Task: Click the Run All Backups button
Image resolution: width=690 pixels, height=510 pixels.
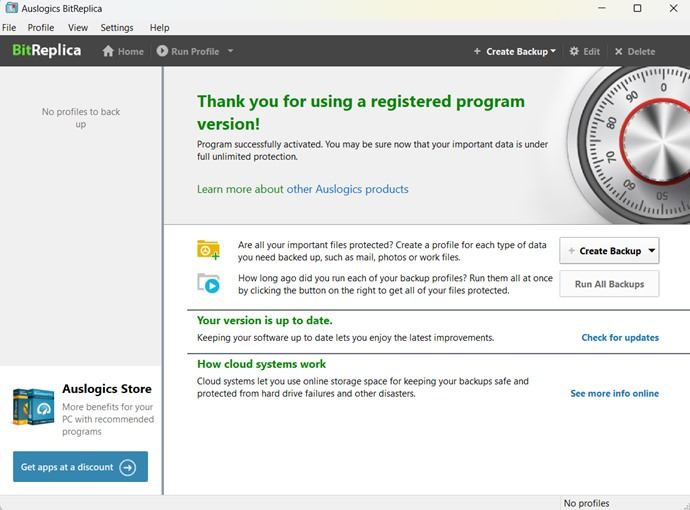Action: 609,284
